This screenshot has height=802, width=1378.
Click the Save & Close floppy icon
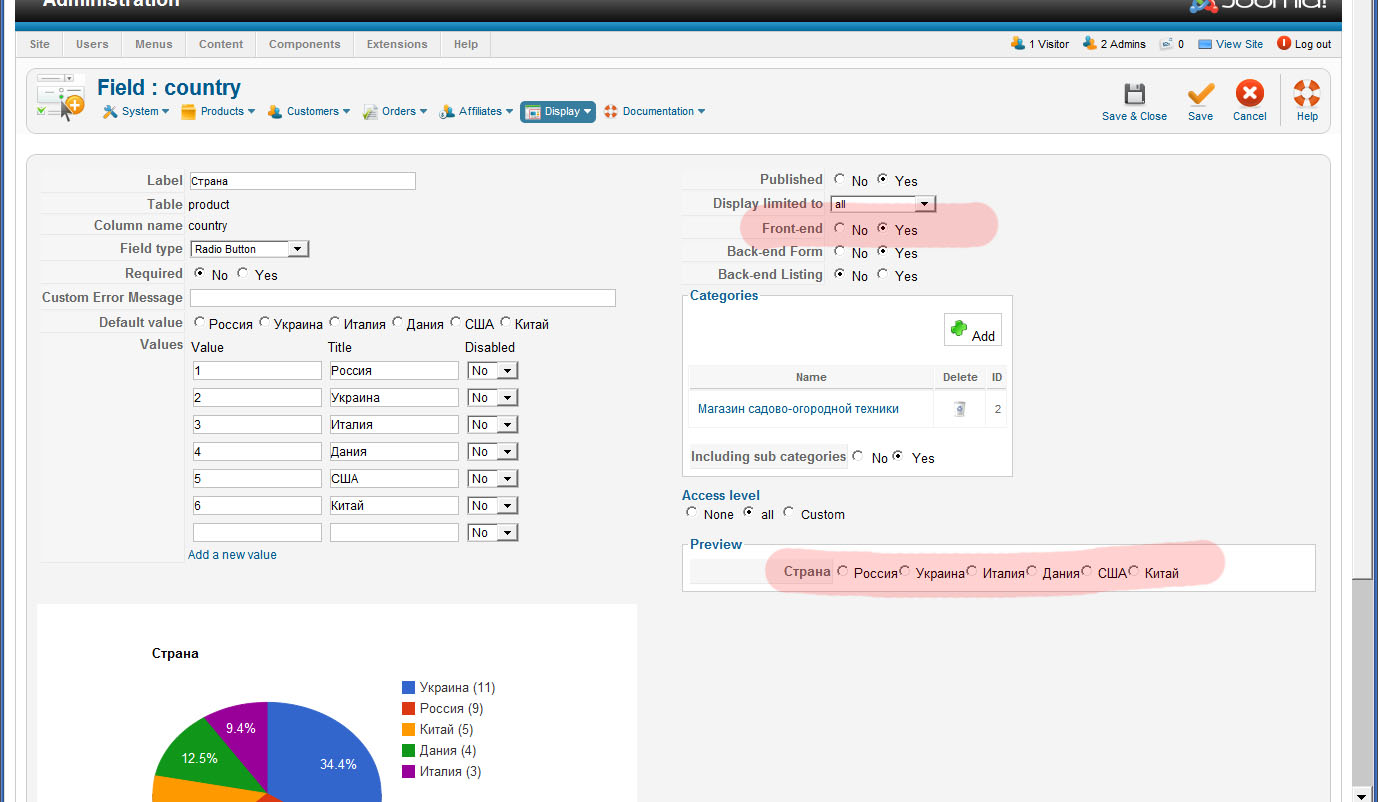tap(1134, 94)
